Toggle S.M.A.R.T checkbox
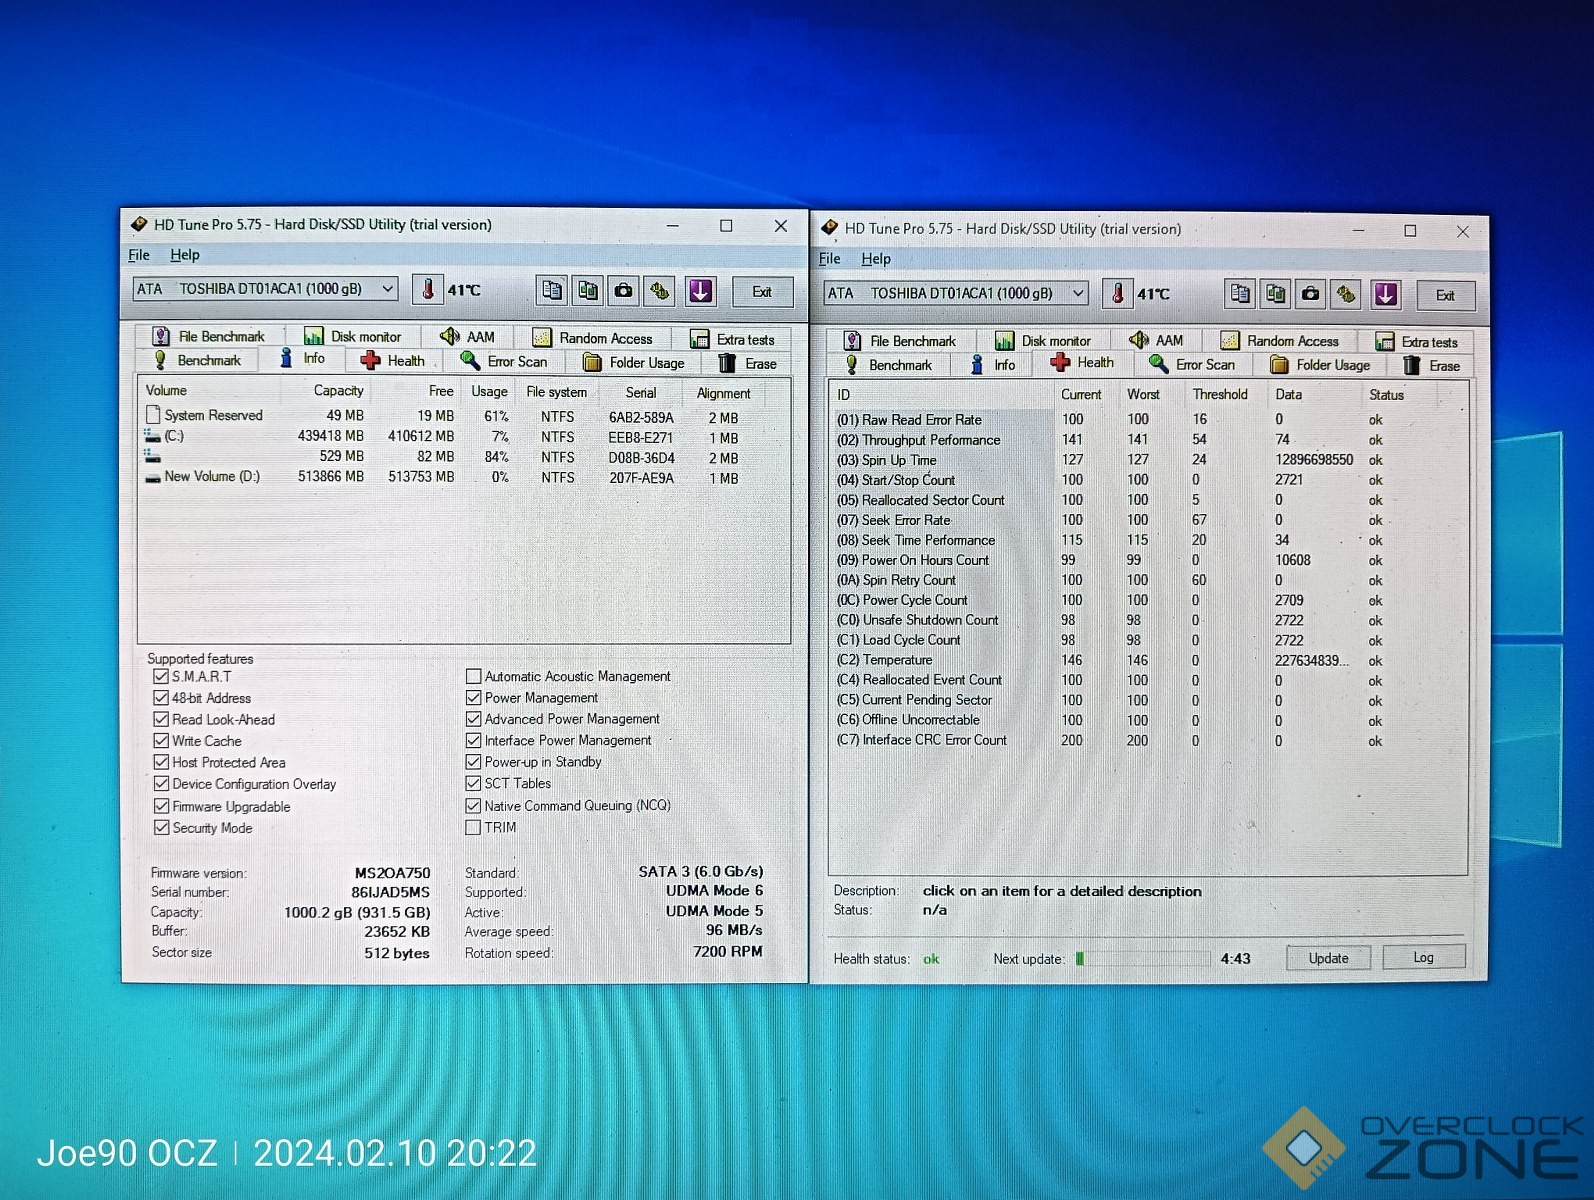 (161, 676)
